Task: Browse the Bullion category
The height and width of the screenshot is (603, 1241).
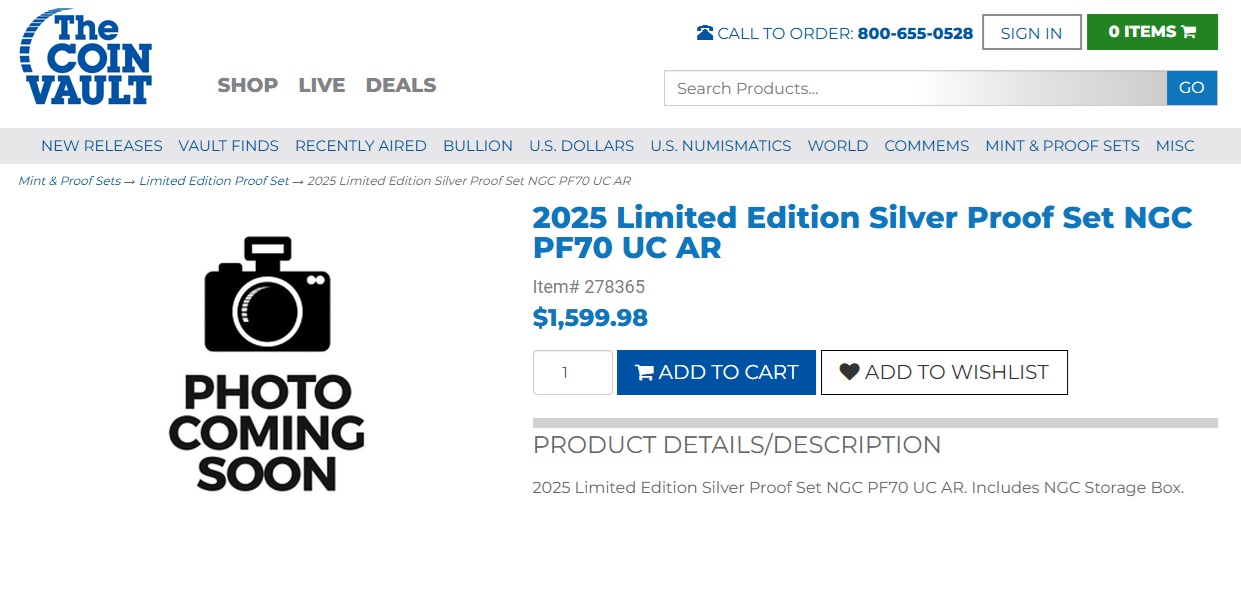Action: click(x=478, y=146)
